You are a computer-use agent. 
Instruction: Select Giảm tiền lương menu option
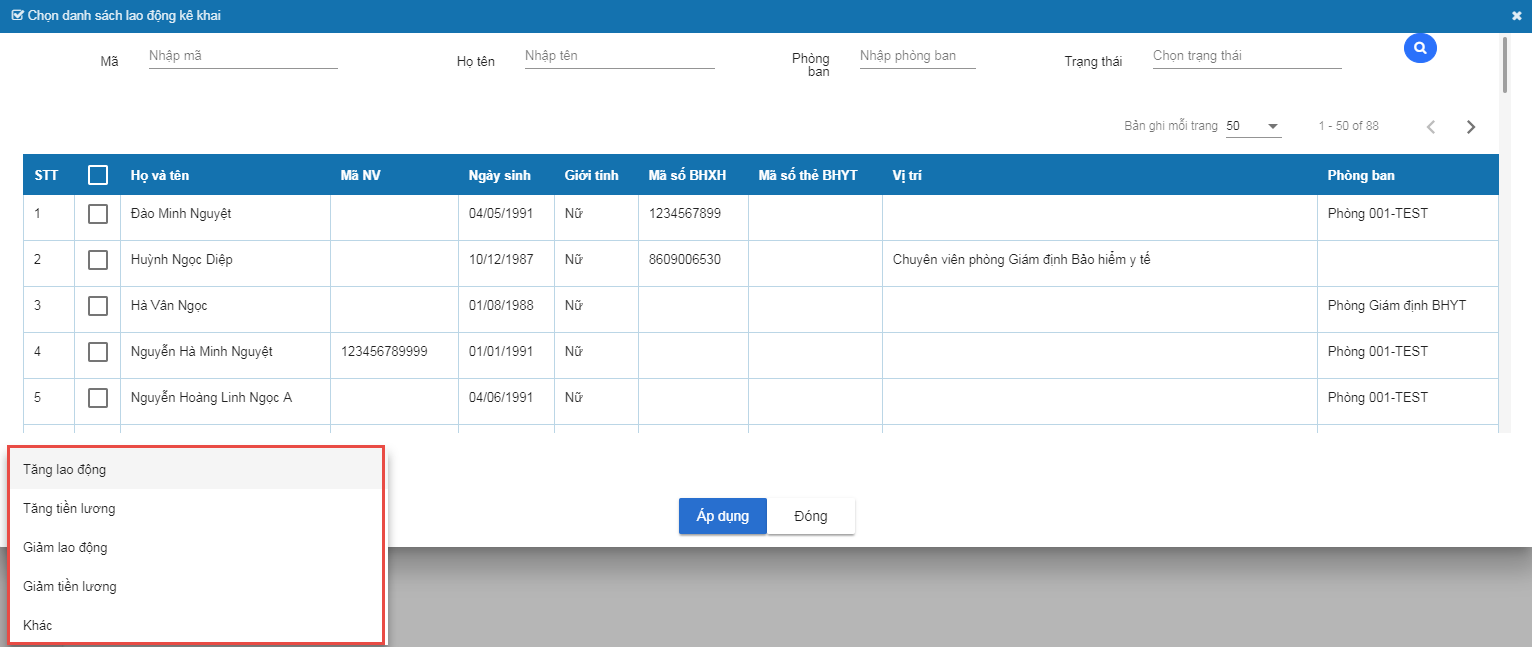pyautogui.click(x=196, y=586)
